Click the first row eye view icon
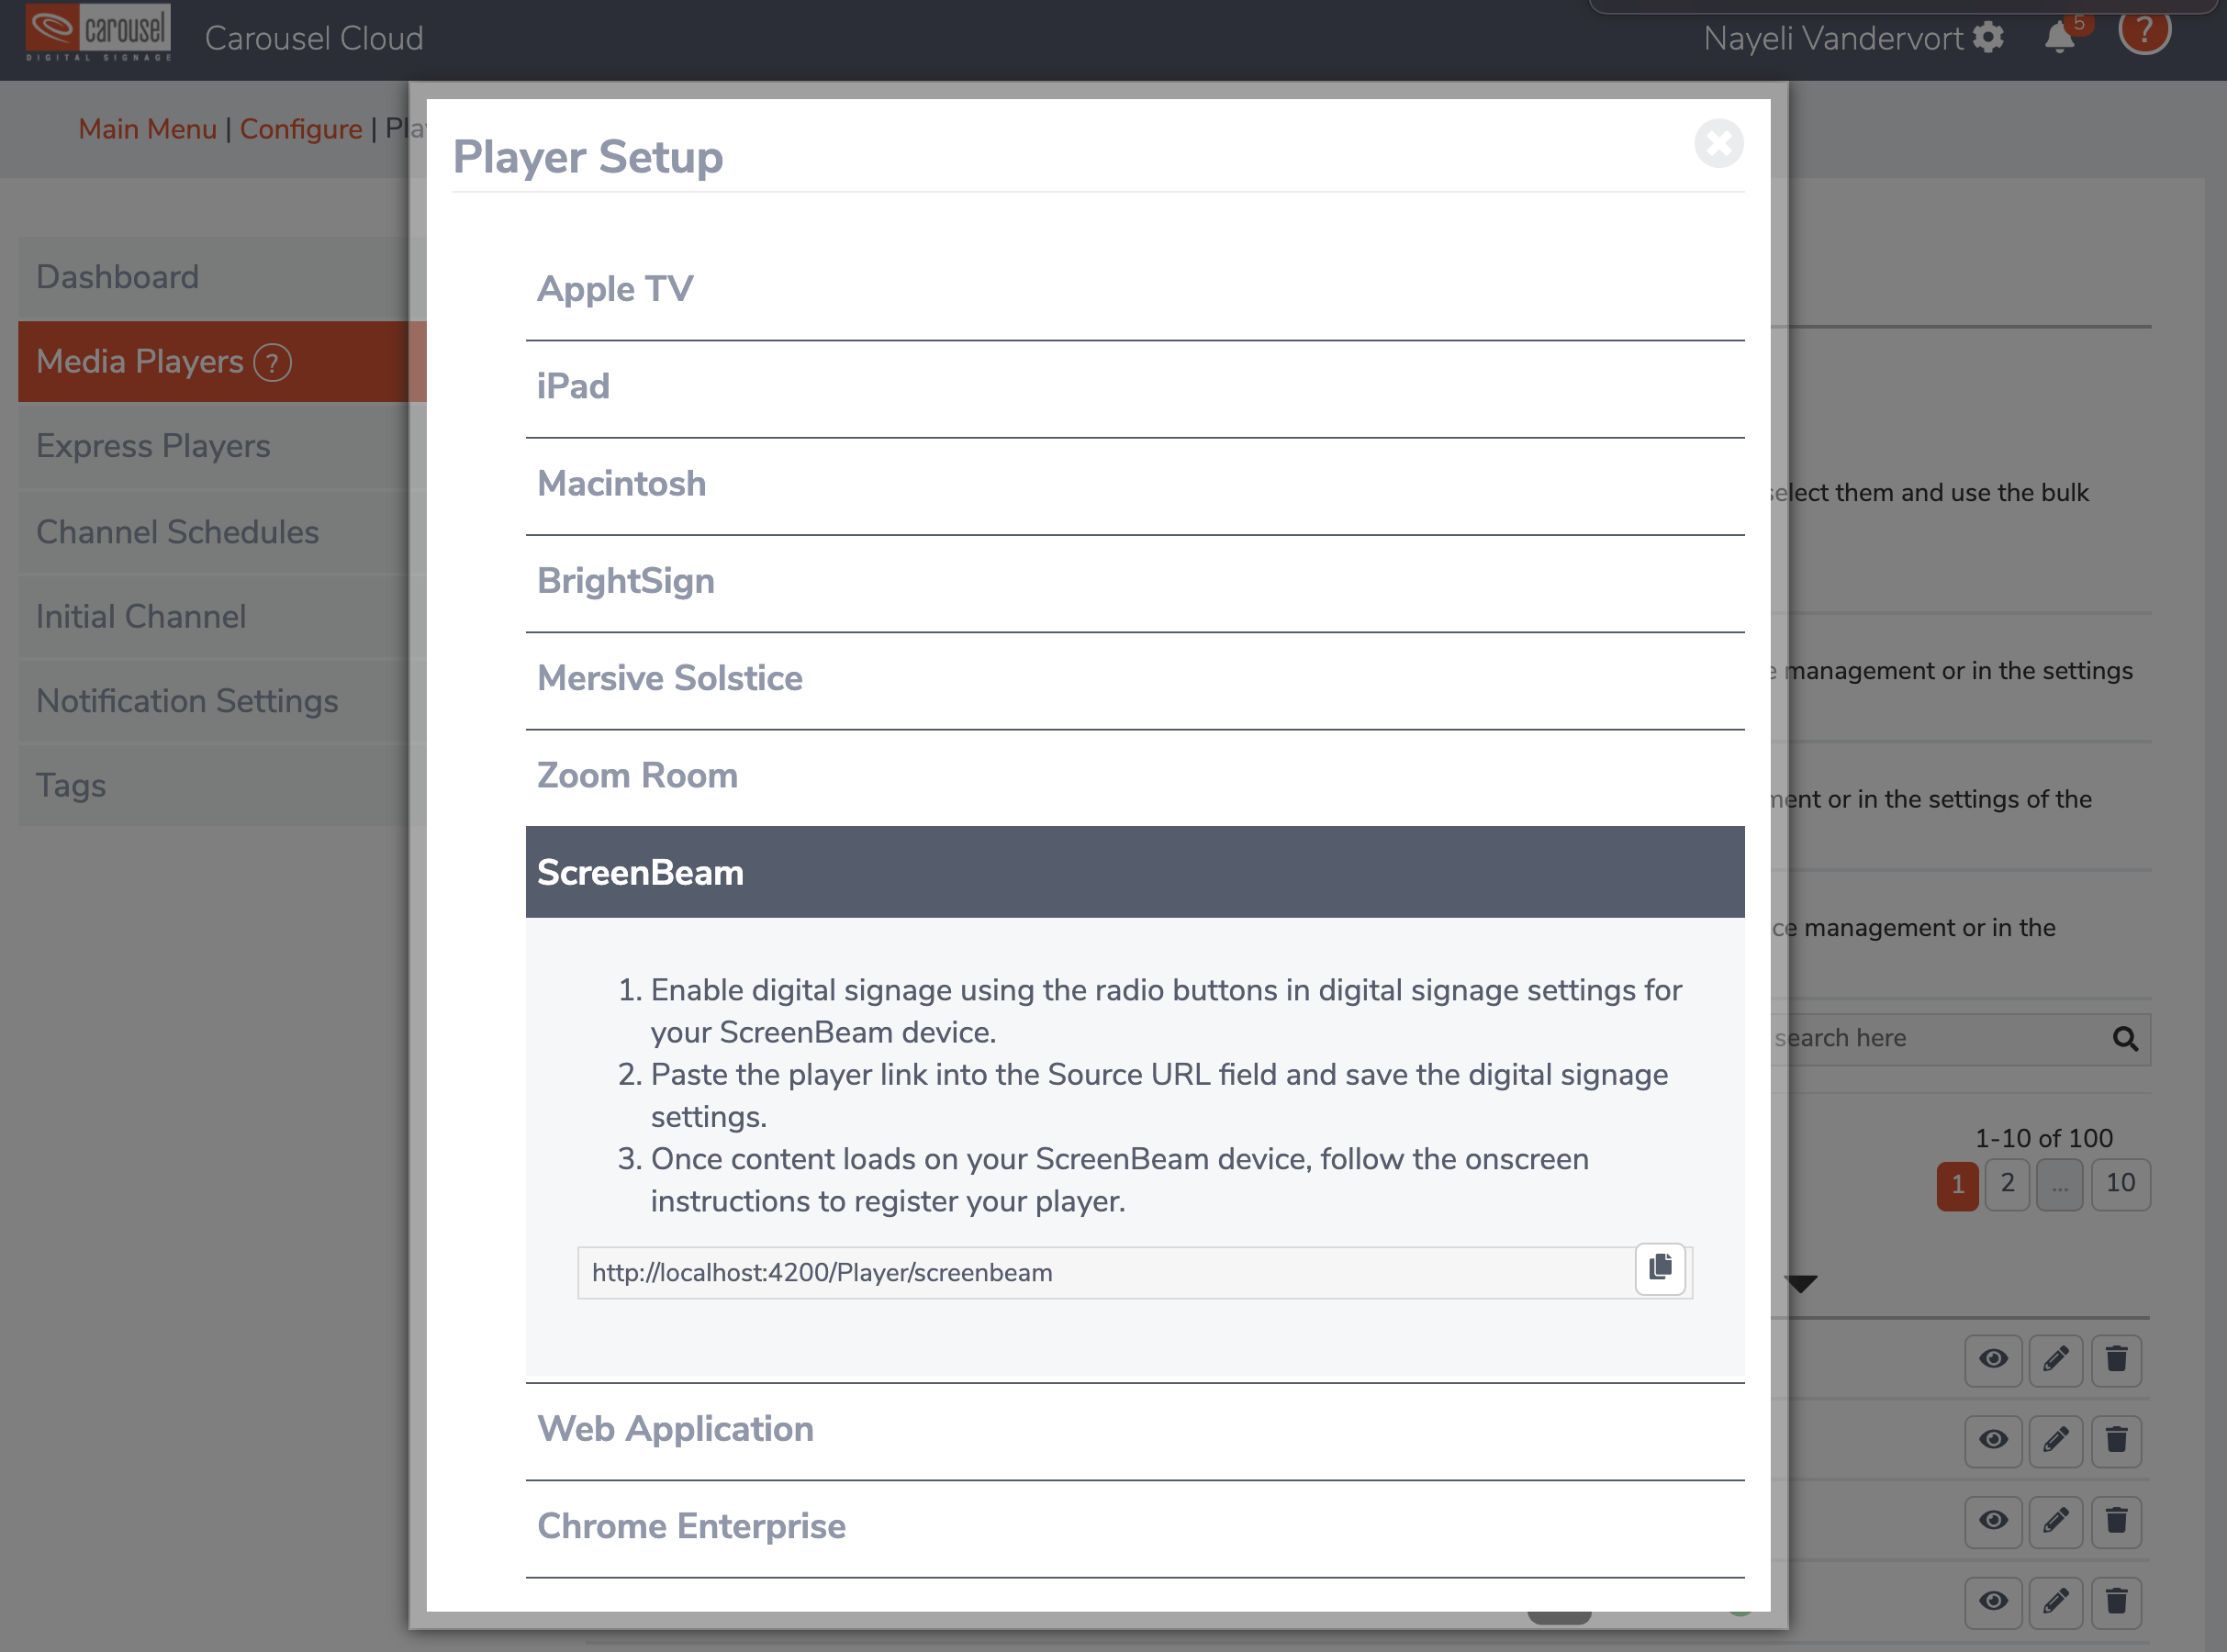2227x1652 pixels. [x=1993, y=1360]
